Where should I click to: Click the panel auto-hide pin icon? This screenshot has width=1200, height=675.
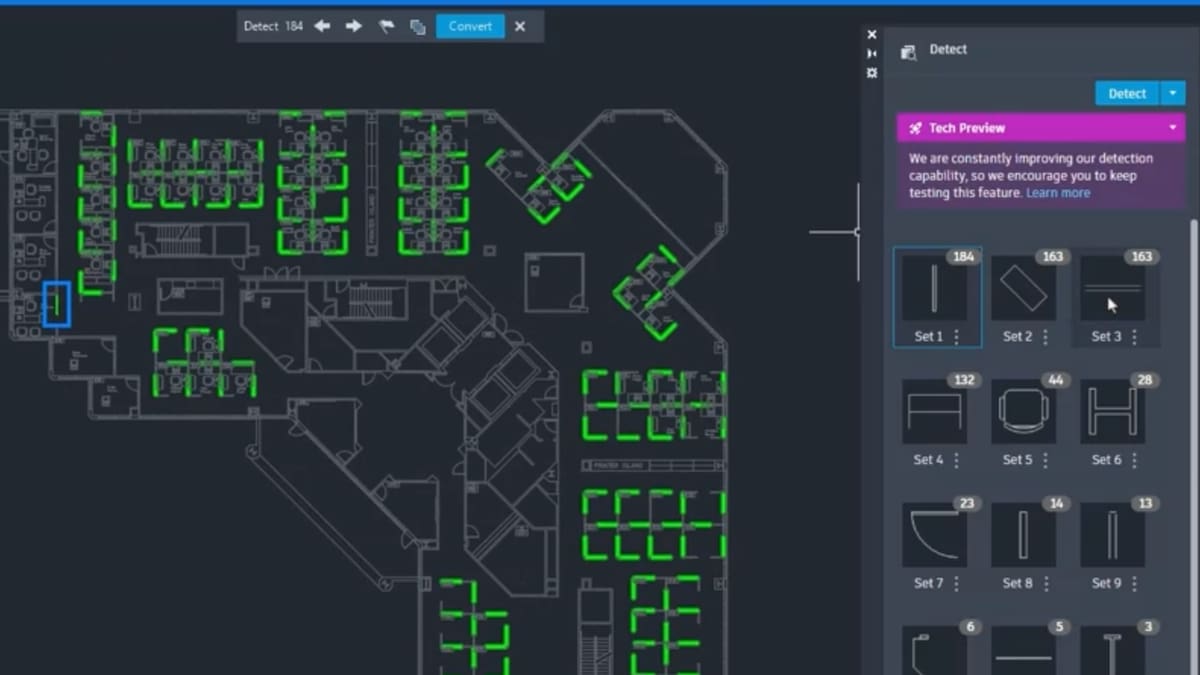pos(871,54)
